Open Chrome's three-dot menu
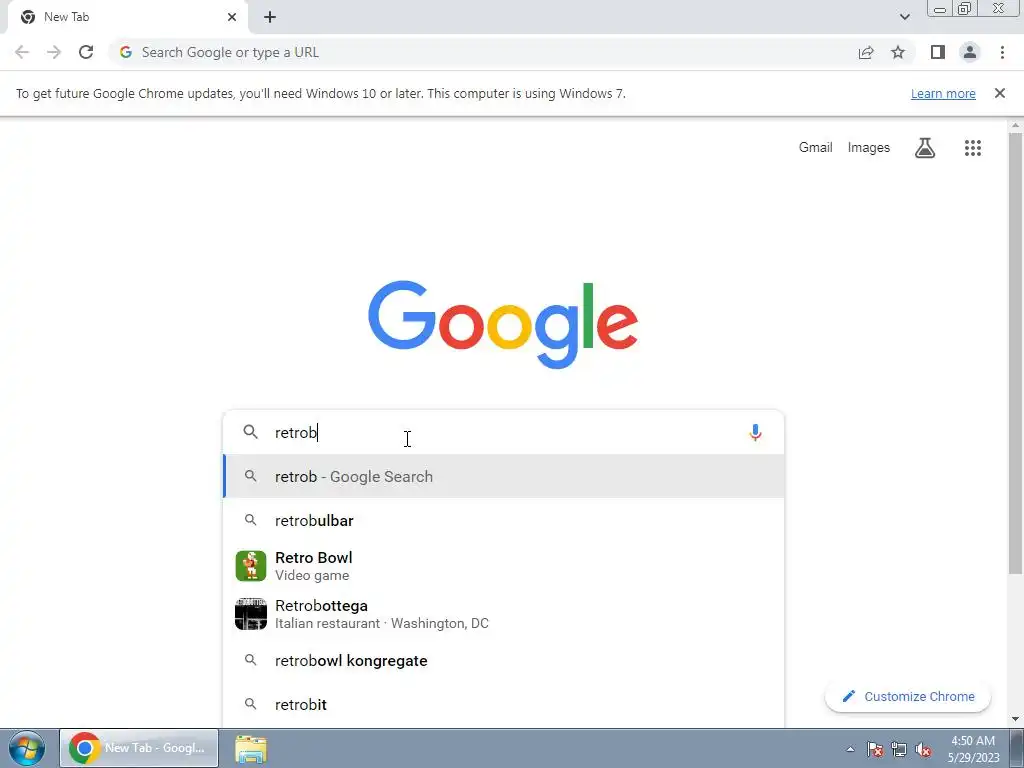The height and width of the screenshot is (768, 1024). 1002,52
